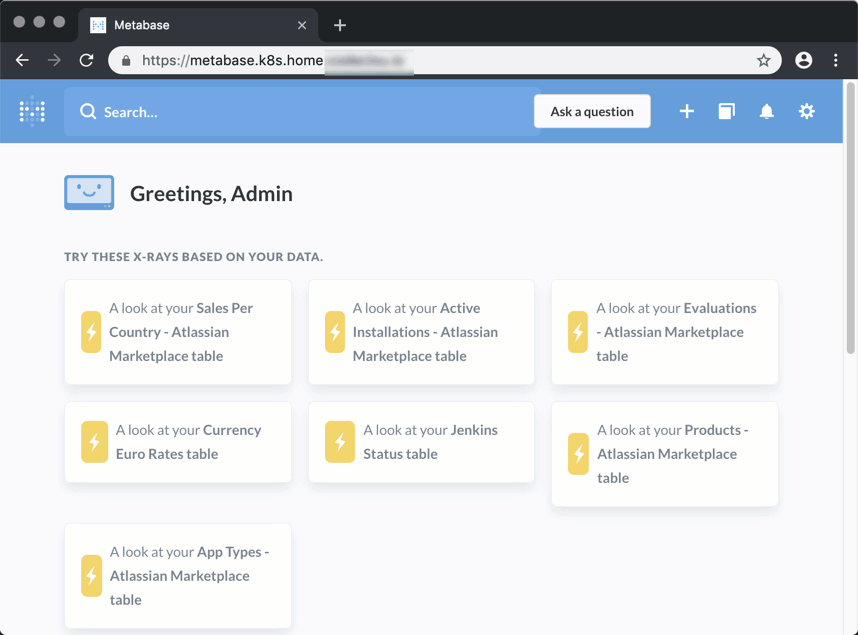The height and width of the screenshot is (635, 858).
Task: Click the lightning icon on App Types card
Action: coord(91,576)
